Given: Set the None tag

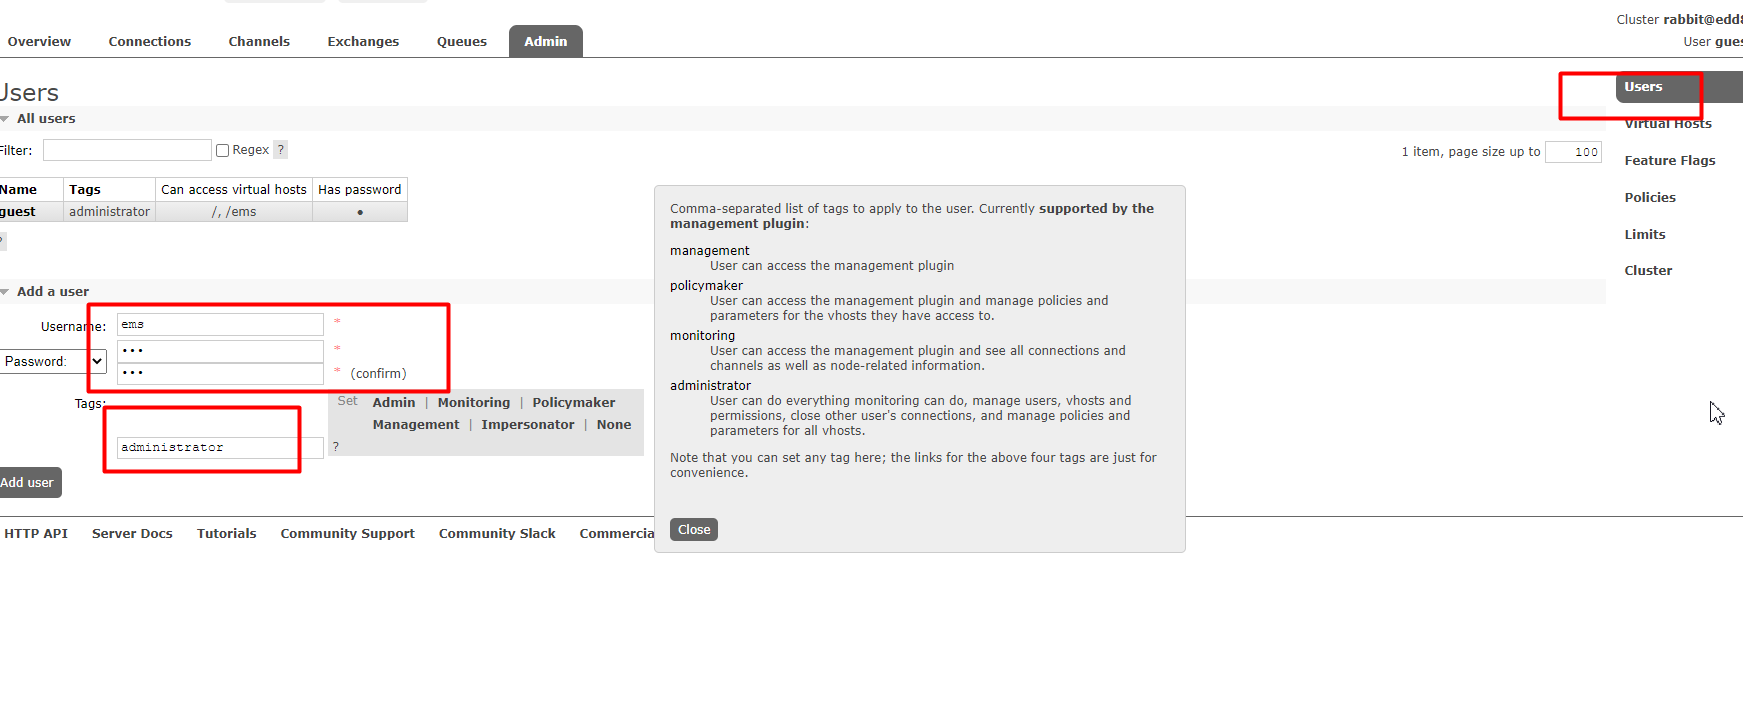Looking at the screenshot, I should (614, 425).
